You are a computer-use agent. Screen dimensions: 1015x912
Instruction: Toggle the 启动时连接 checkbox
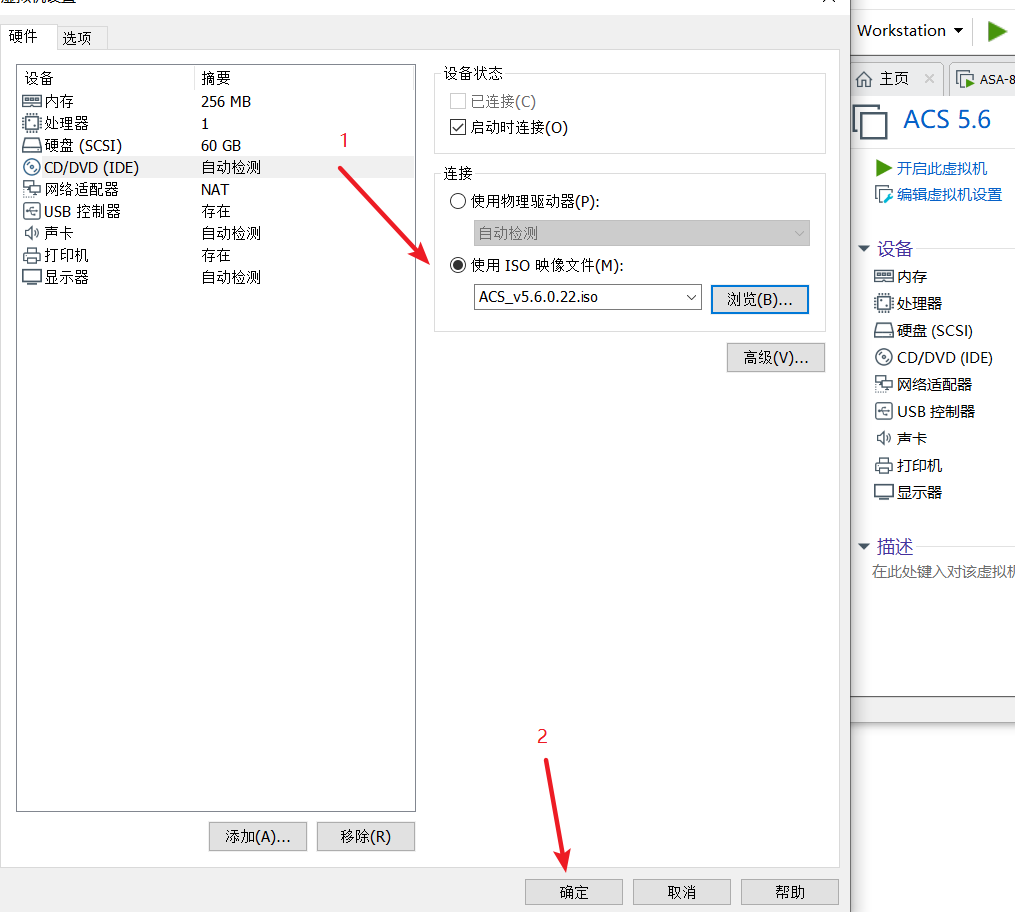[x=458, y=127]
